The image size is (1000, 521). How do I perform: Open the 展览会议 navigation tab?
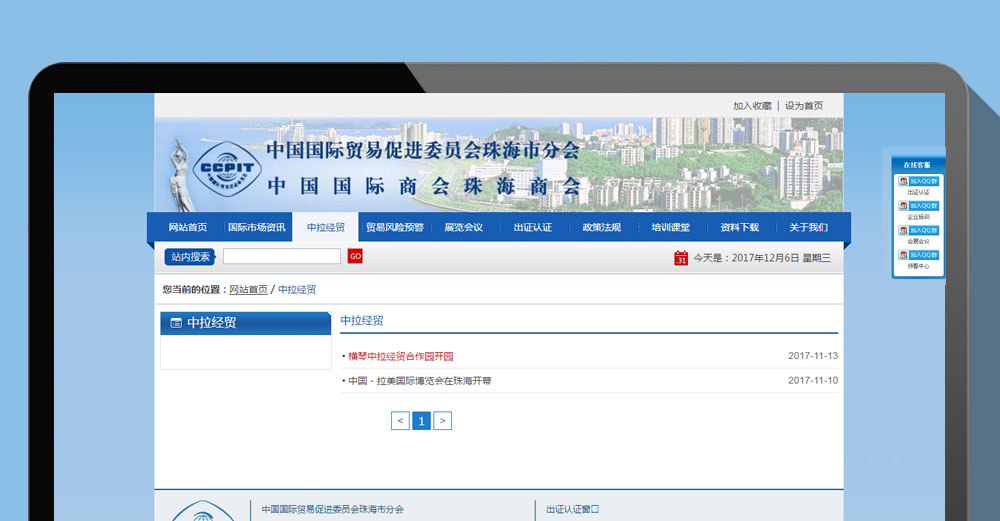464,227
